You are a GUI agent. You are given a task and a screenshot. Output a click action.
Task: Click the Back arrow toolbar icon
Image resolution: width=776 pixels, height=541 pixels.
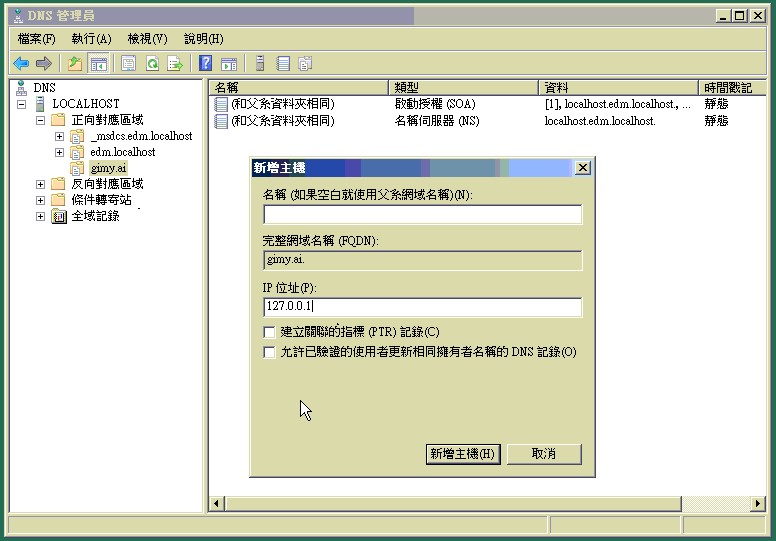(21, 63)
